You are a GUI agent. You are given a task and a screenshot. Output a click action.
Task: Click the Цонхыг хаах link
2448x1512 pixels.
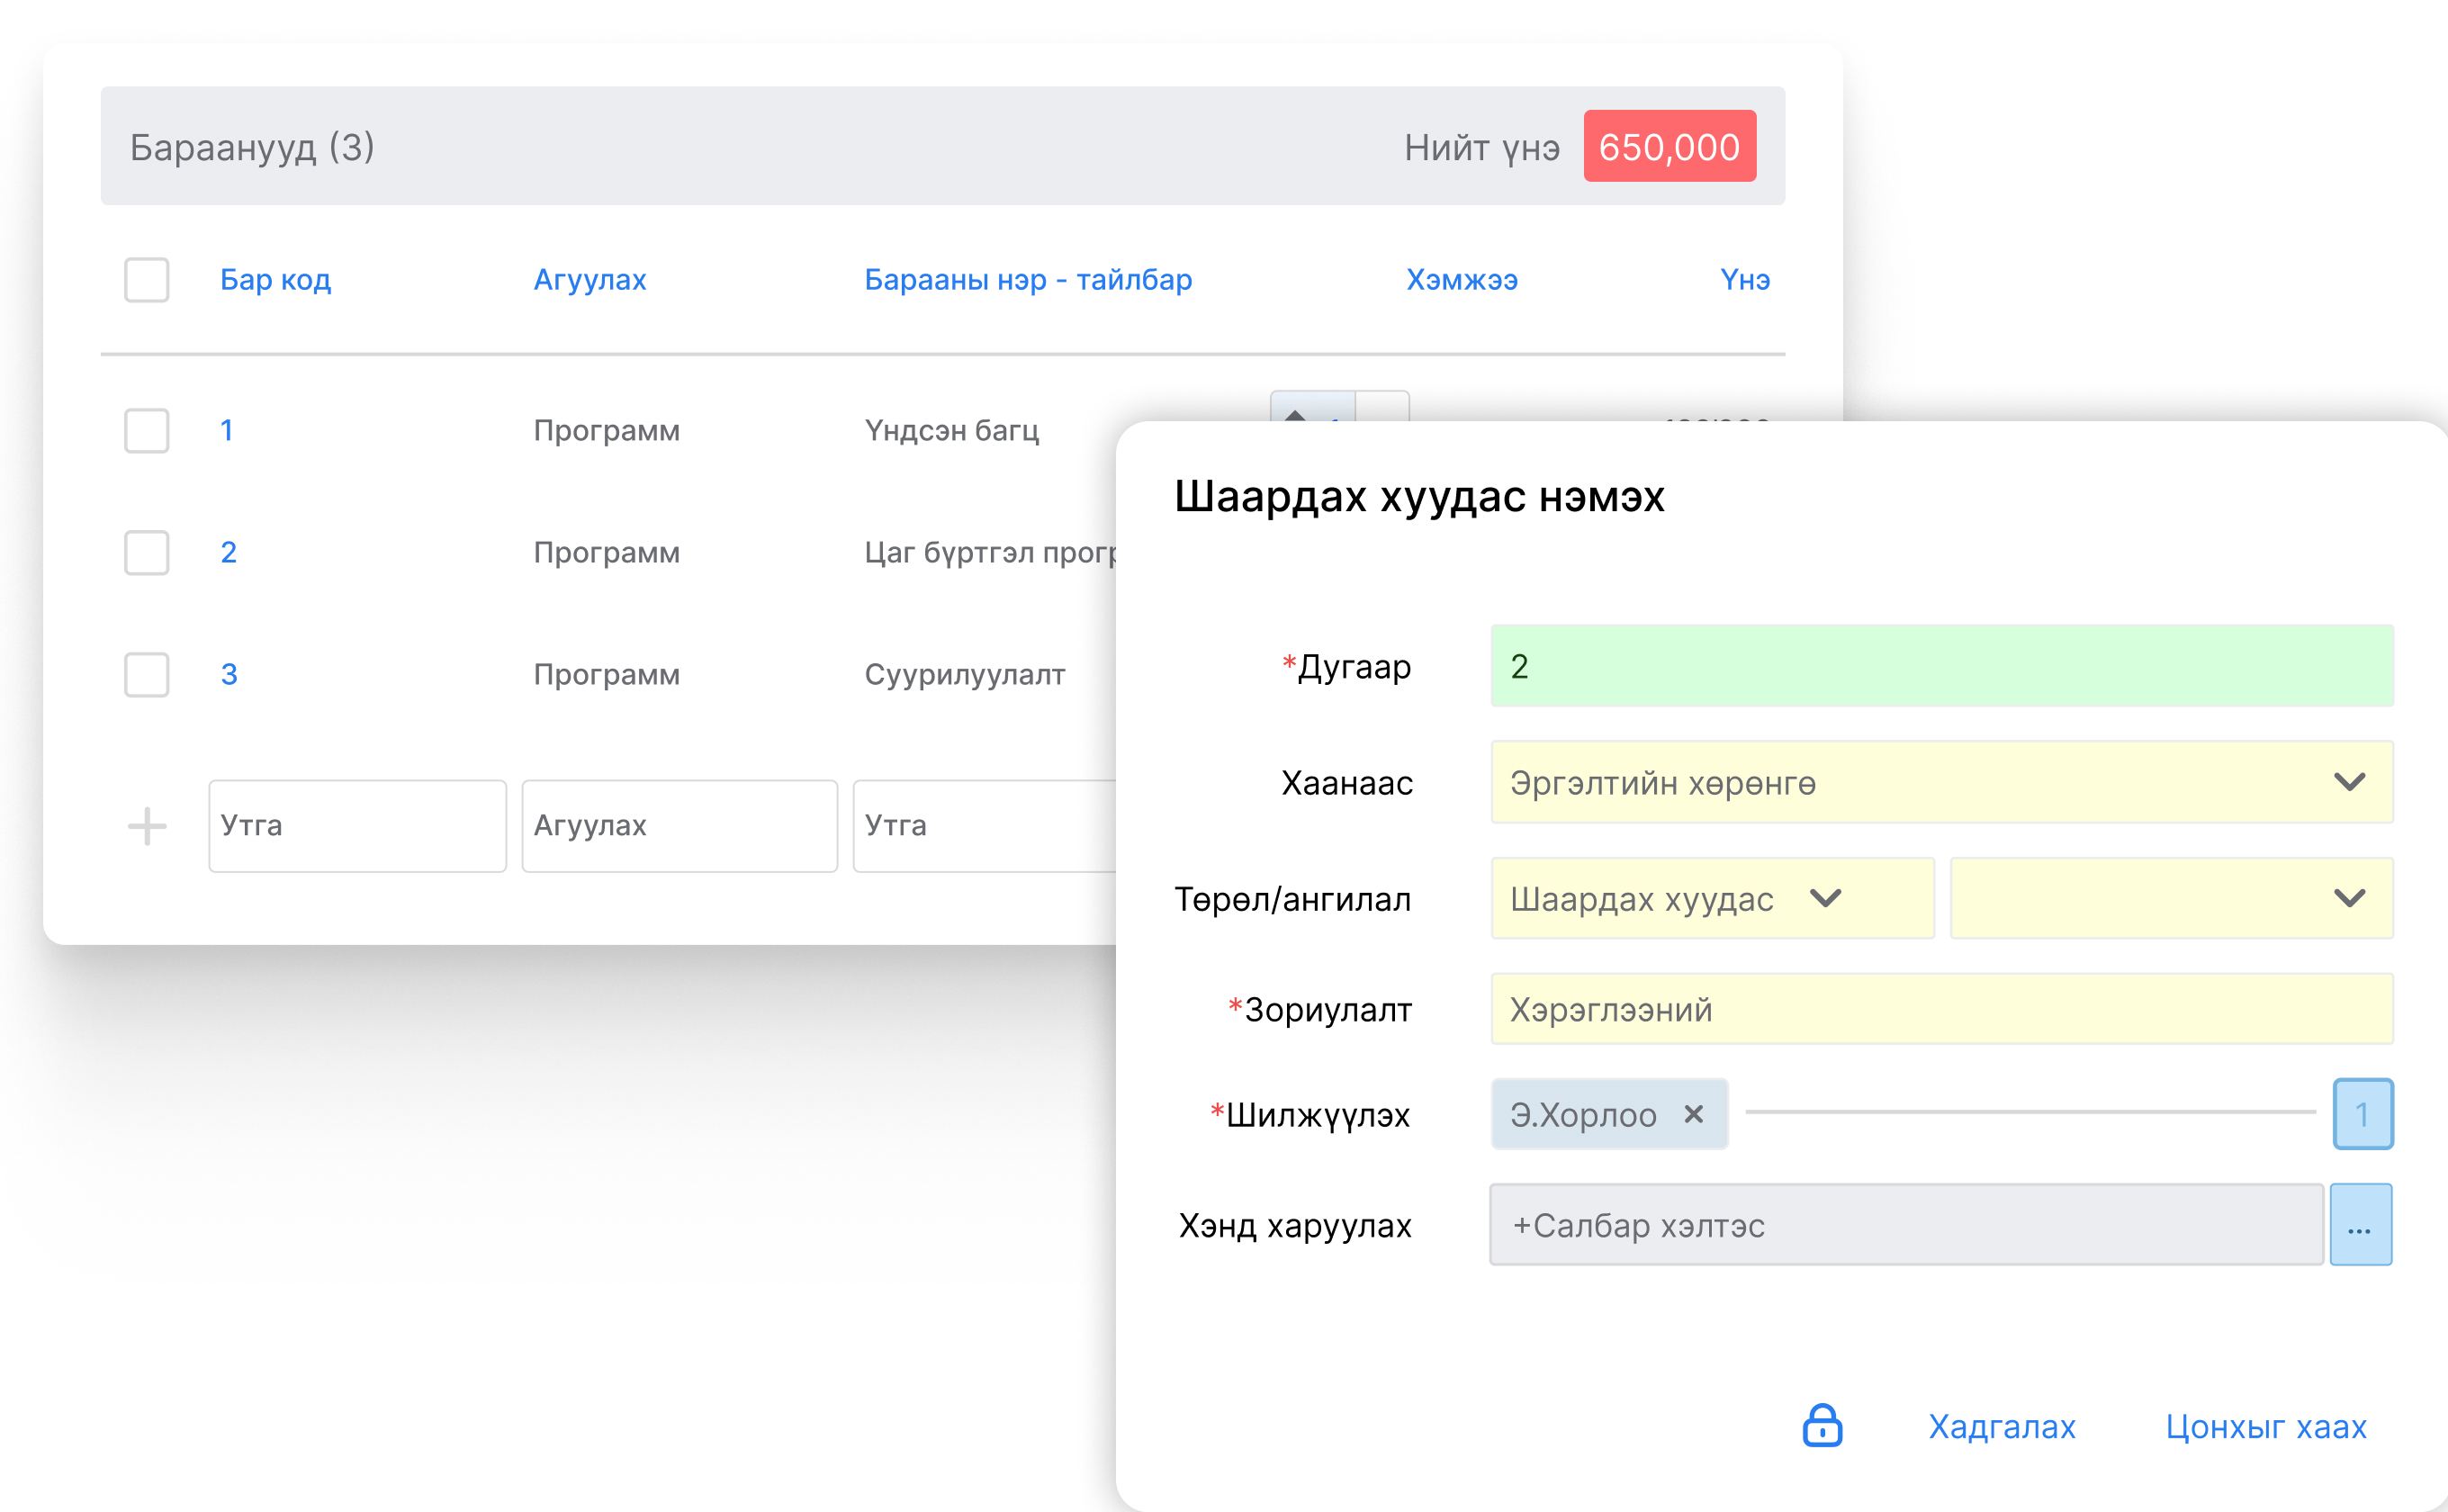(2265, 1426)
